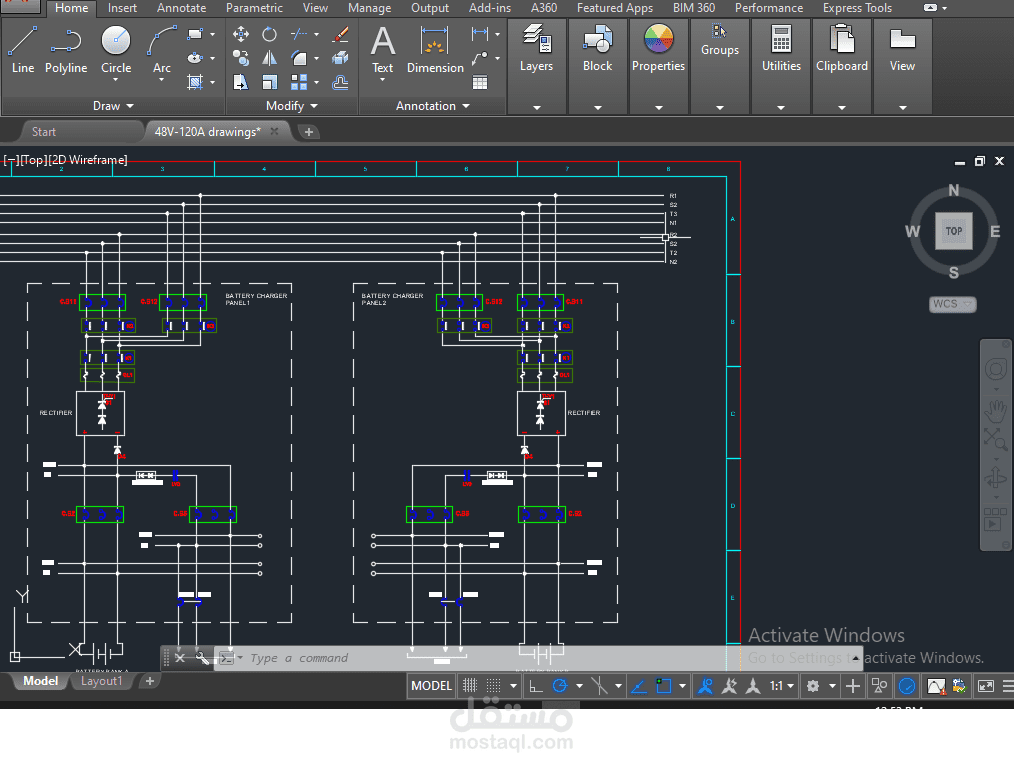Image resolution: width=1024 pixels, height=768 pixels.
Task: Select the Arc tool
Action: click(x=162, y=48)
